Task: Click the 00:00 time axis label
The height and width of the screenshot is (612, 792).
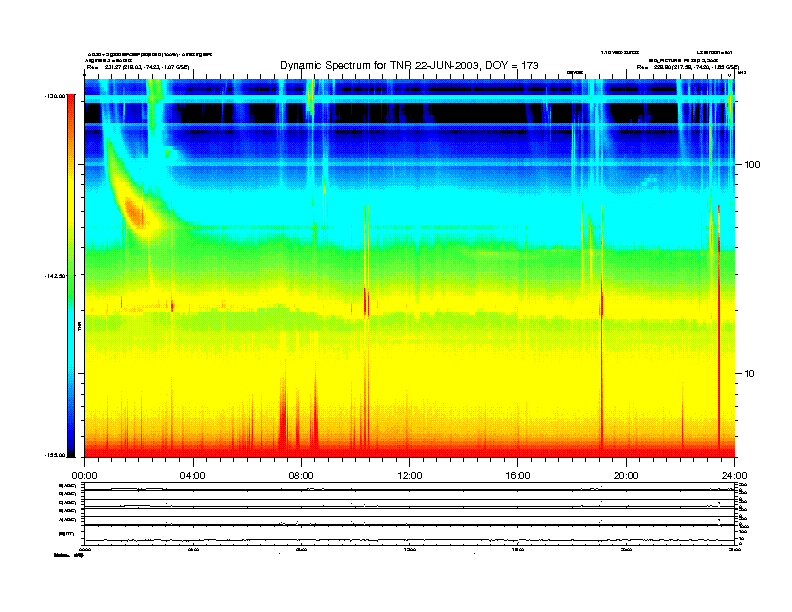Action: (84, 475)
